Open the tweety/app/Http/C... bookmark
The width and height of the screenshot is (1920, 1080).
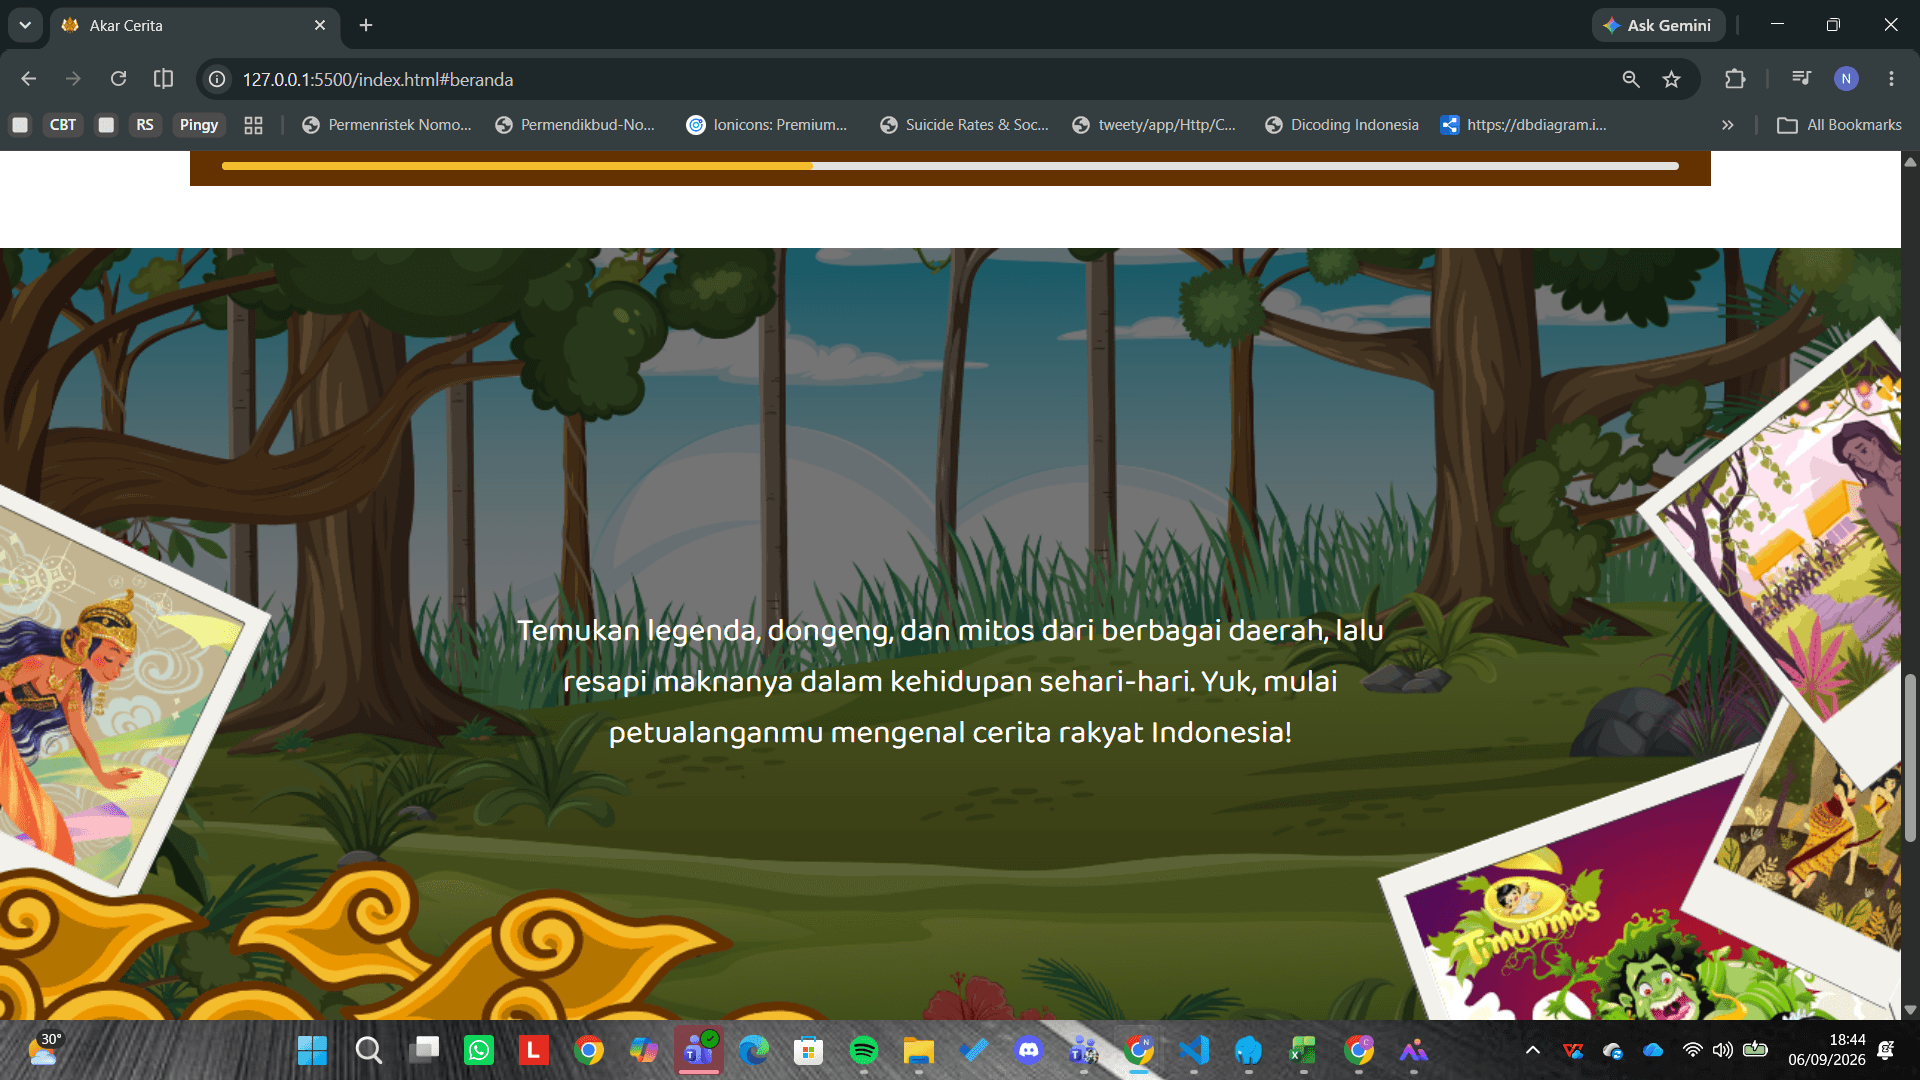coord(1154,125)
